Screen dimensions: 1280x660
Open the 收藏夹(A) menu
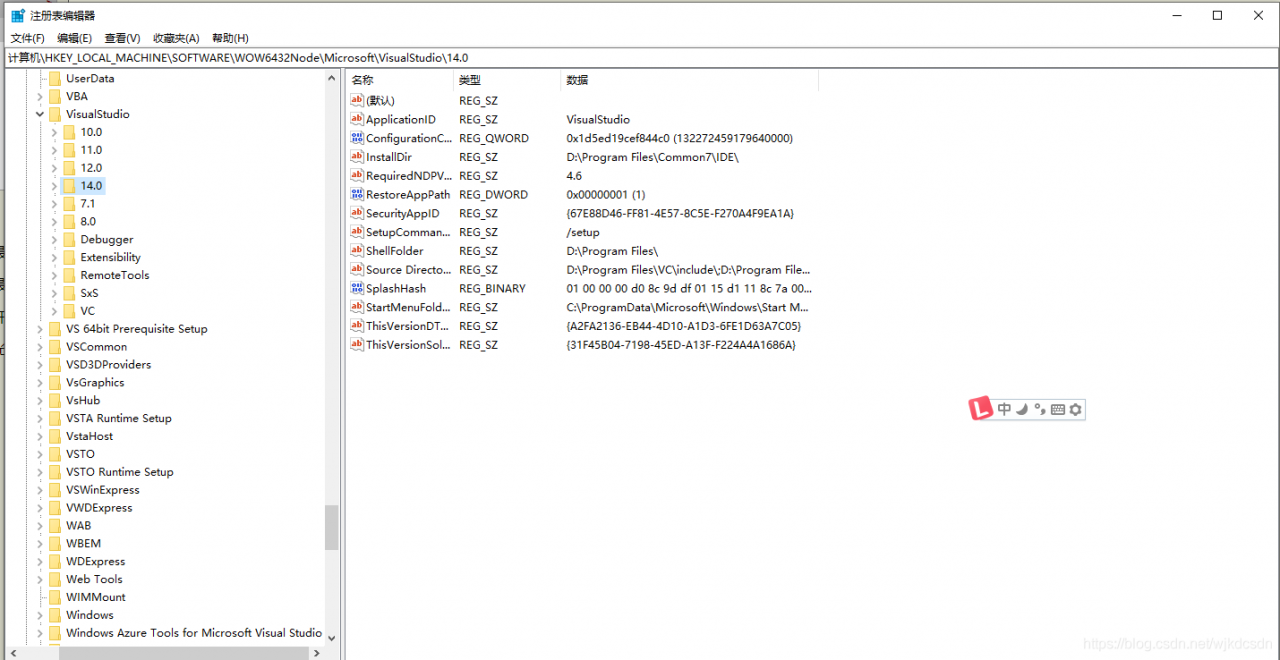point(176,38)
